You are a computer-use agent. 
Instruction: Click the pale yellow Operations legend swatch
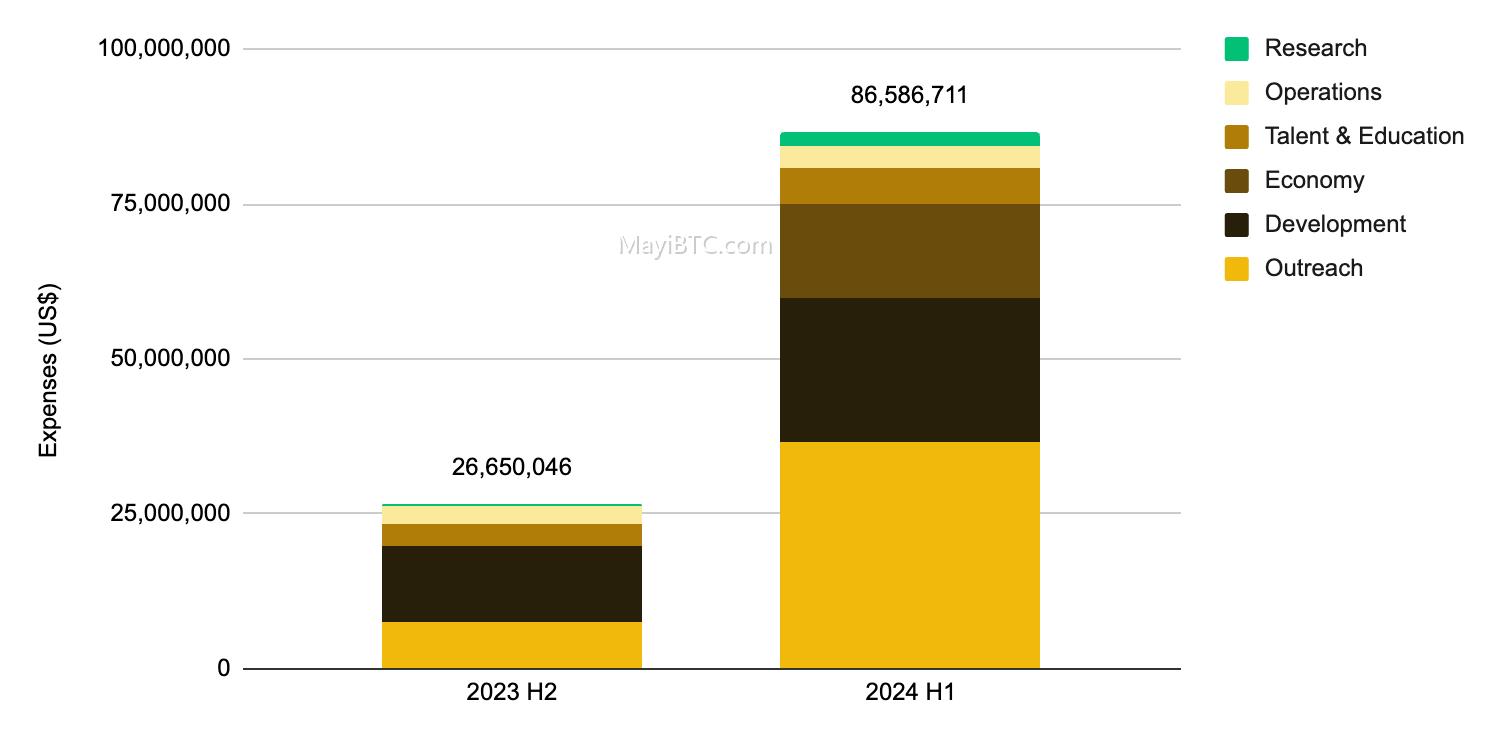(1236, 92)
